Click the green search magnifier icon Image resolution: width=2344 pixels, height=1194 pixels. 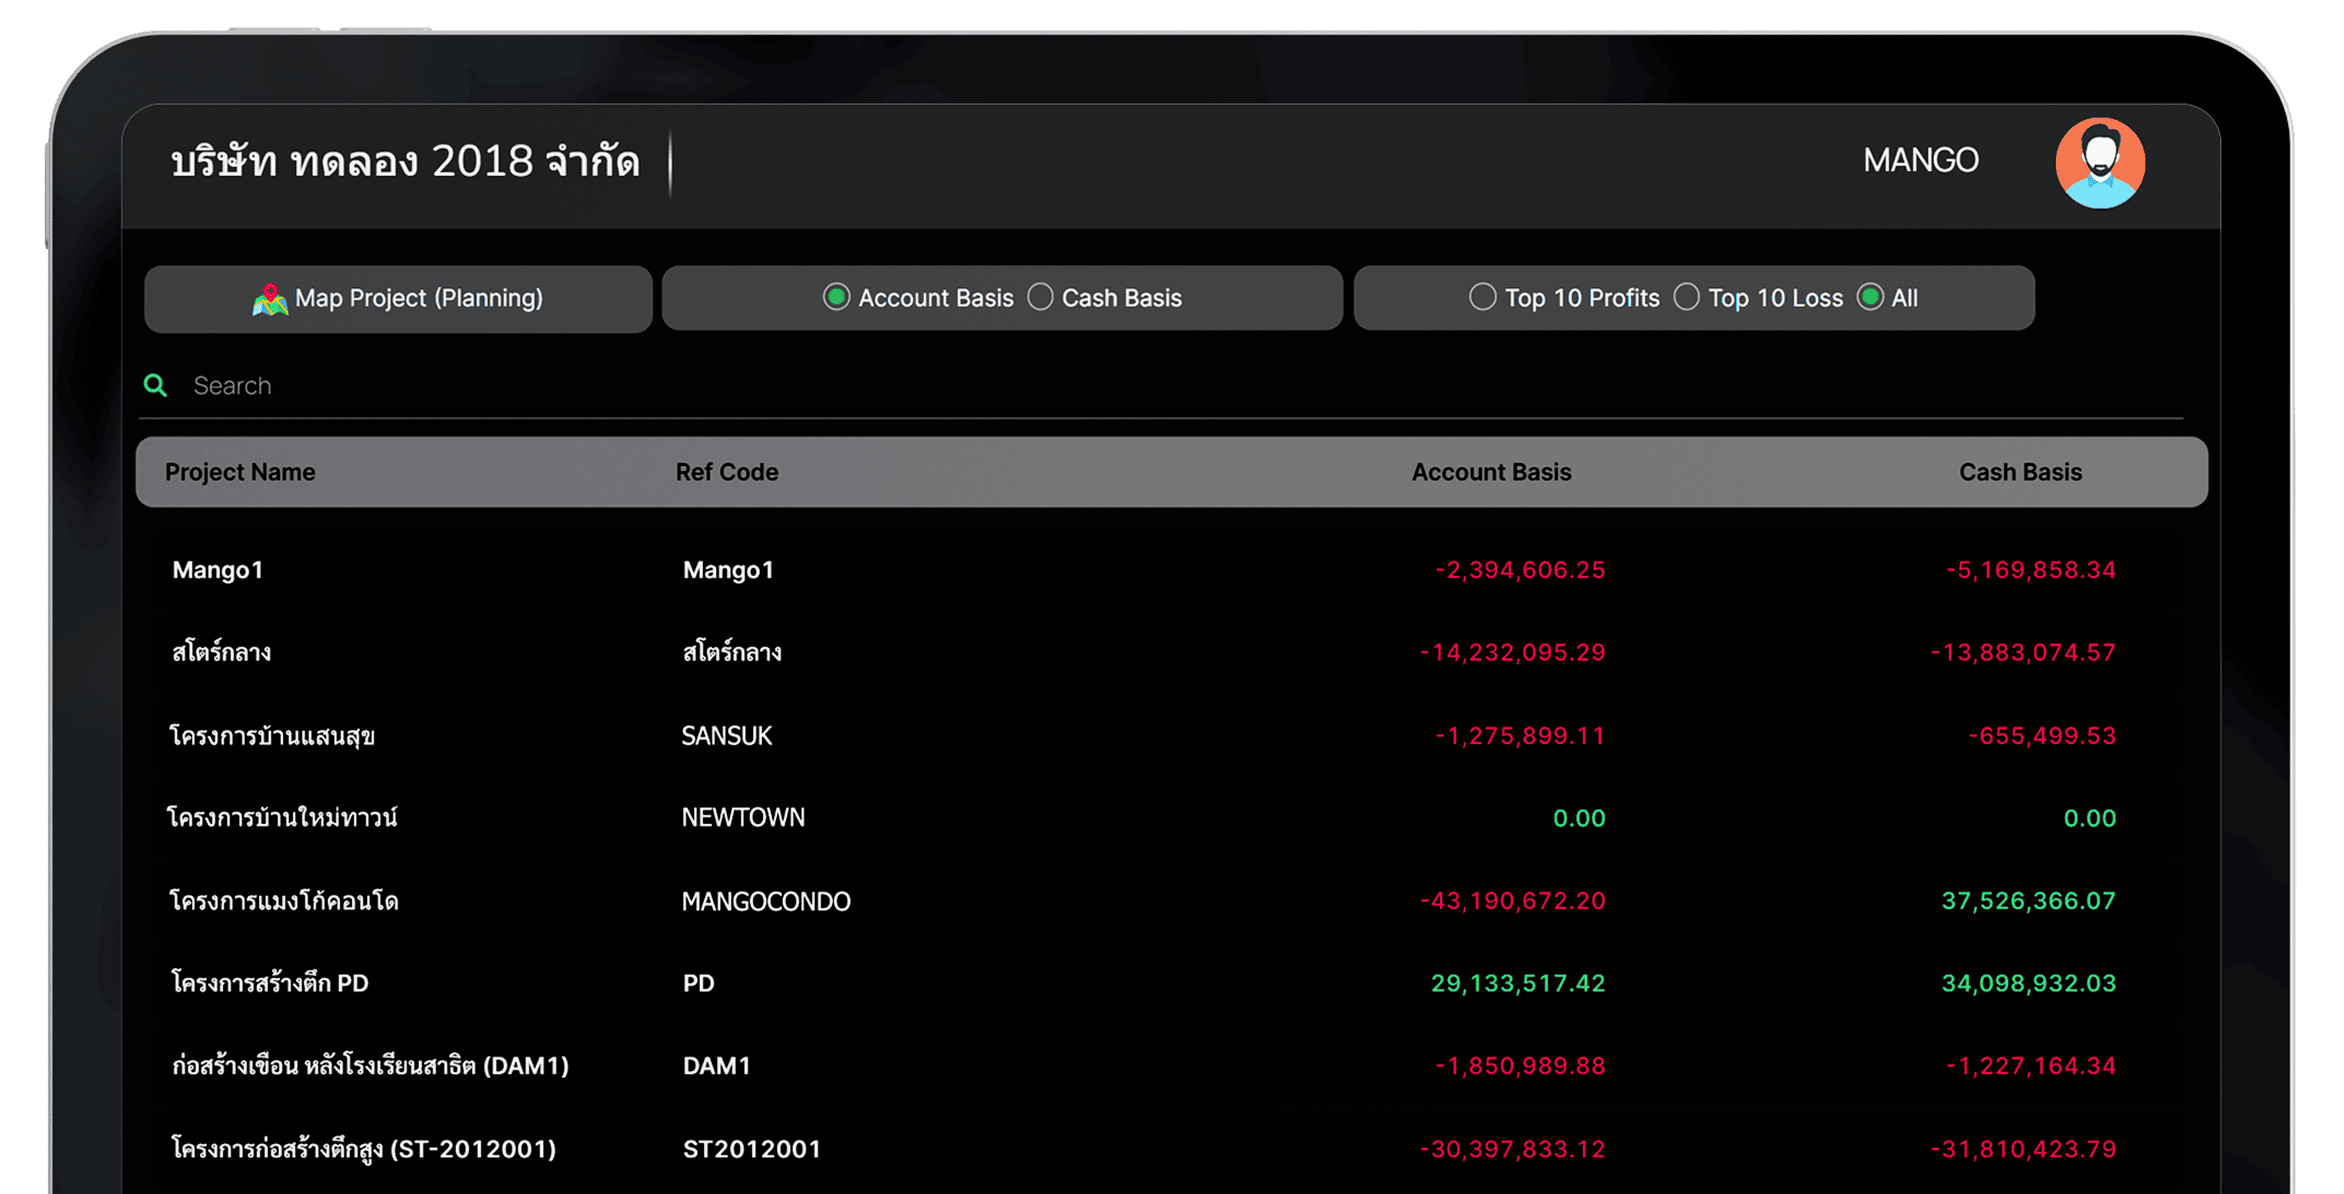click(155, 385)
